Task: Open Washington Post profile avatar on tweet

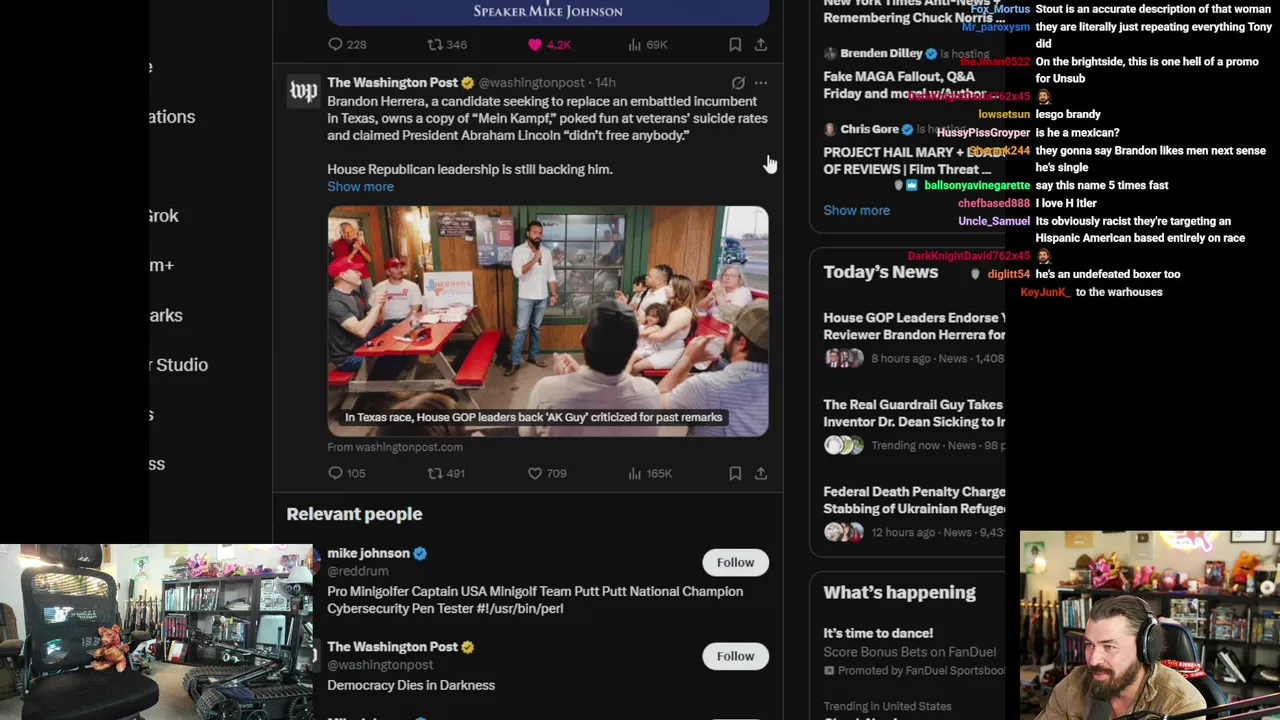Action: click(x=303, y=91)
